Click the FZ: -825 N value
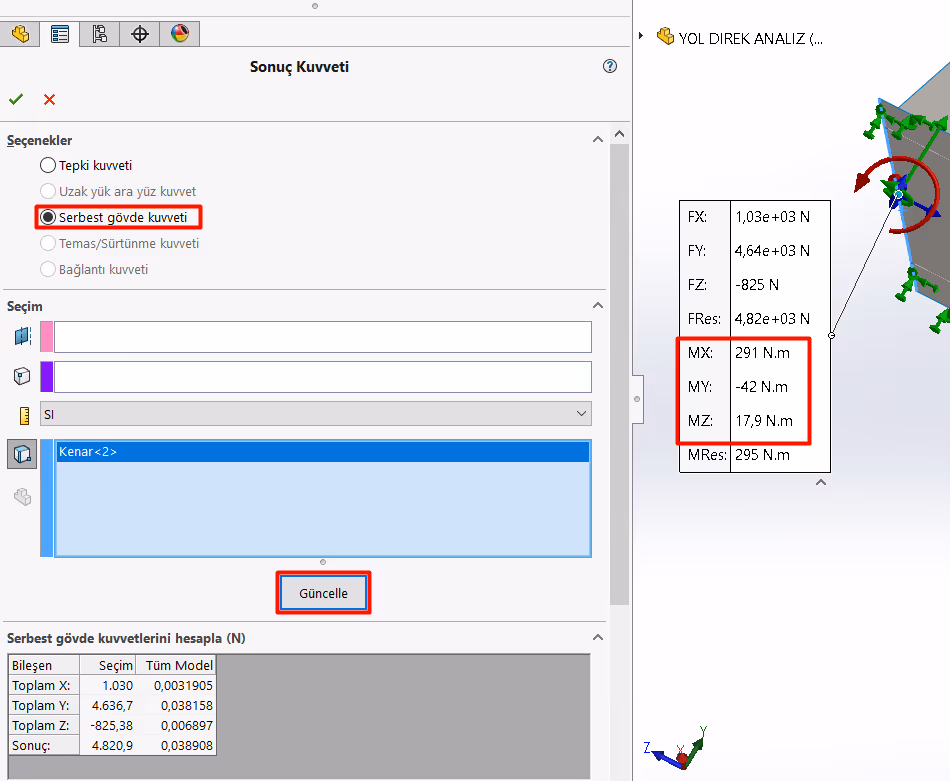 coord(757,285)
